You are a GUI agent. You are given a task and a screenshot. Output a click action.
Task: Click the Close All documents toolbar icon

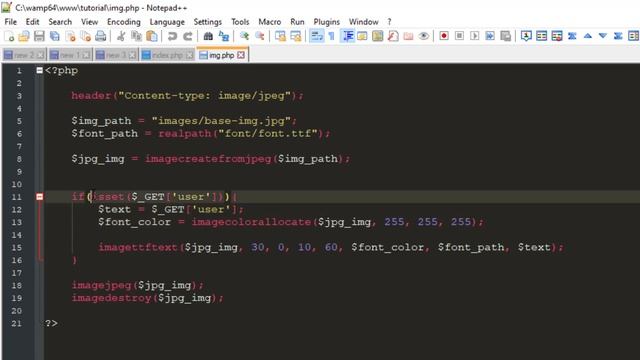click(x=85, y=36)
